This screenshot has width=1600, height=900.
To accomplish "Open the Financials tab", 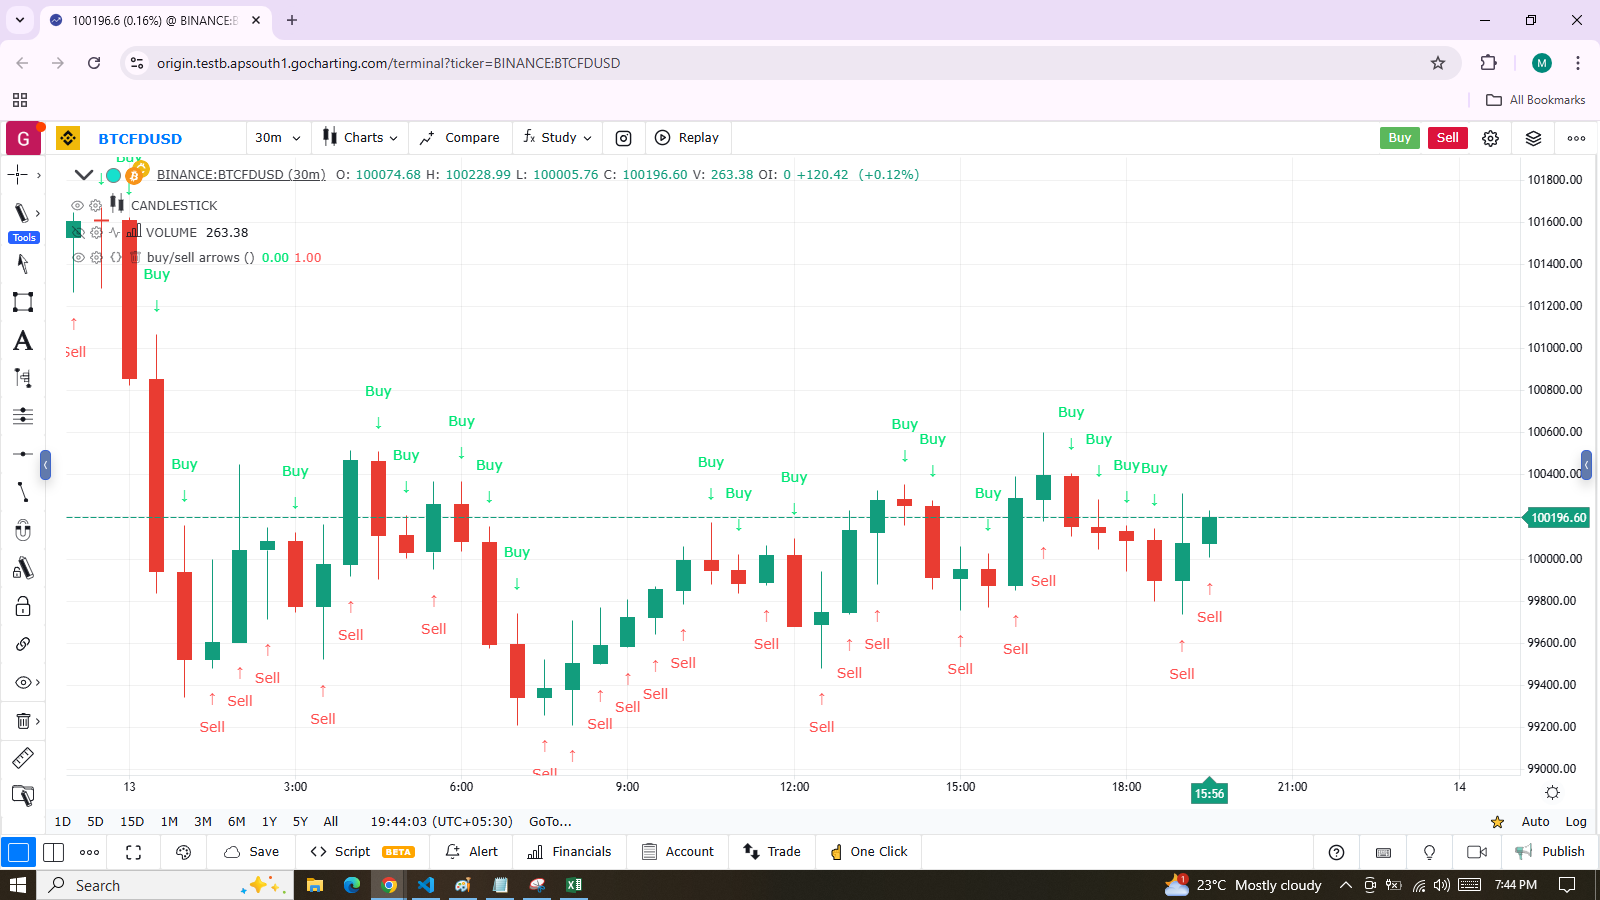I will point(569,852).
